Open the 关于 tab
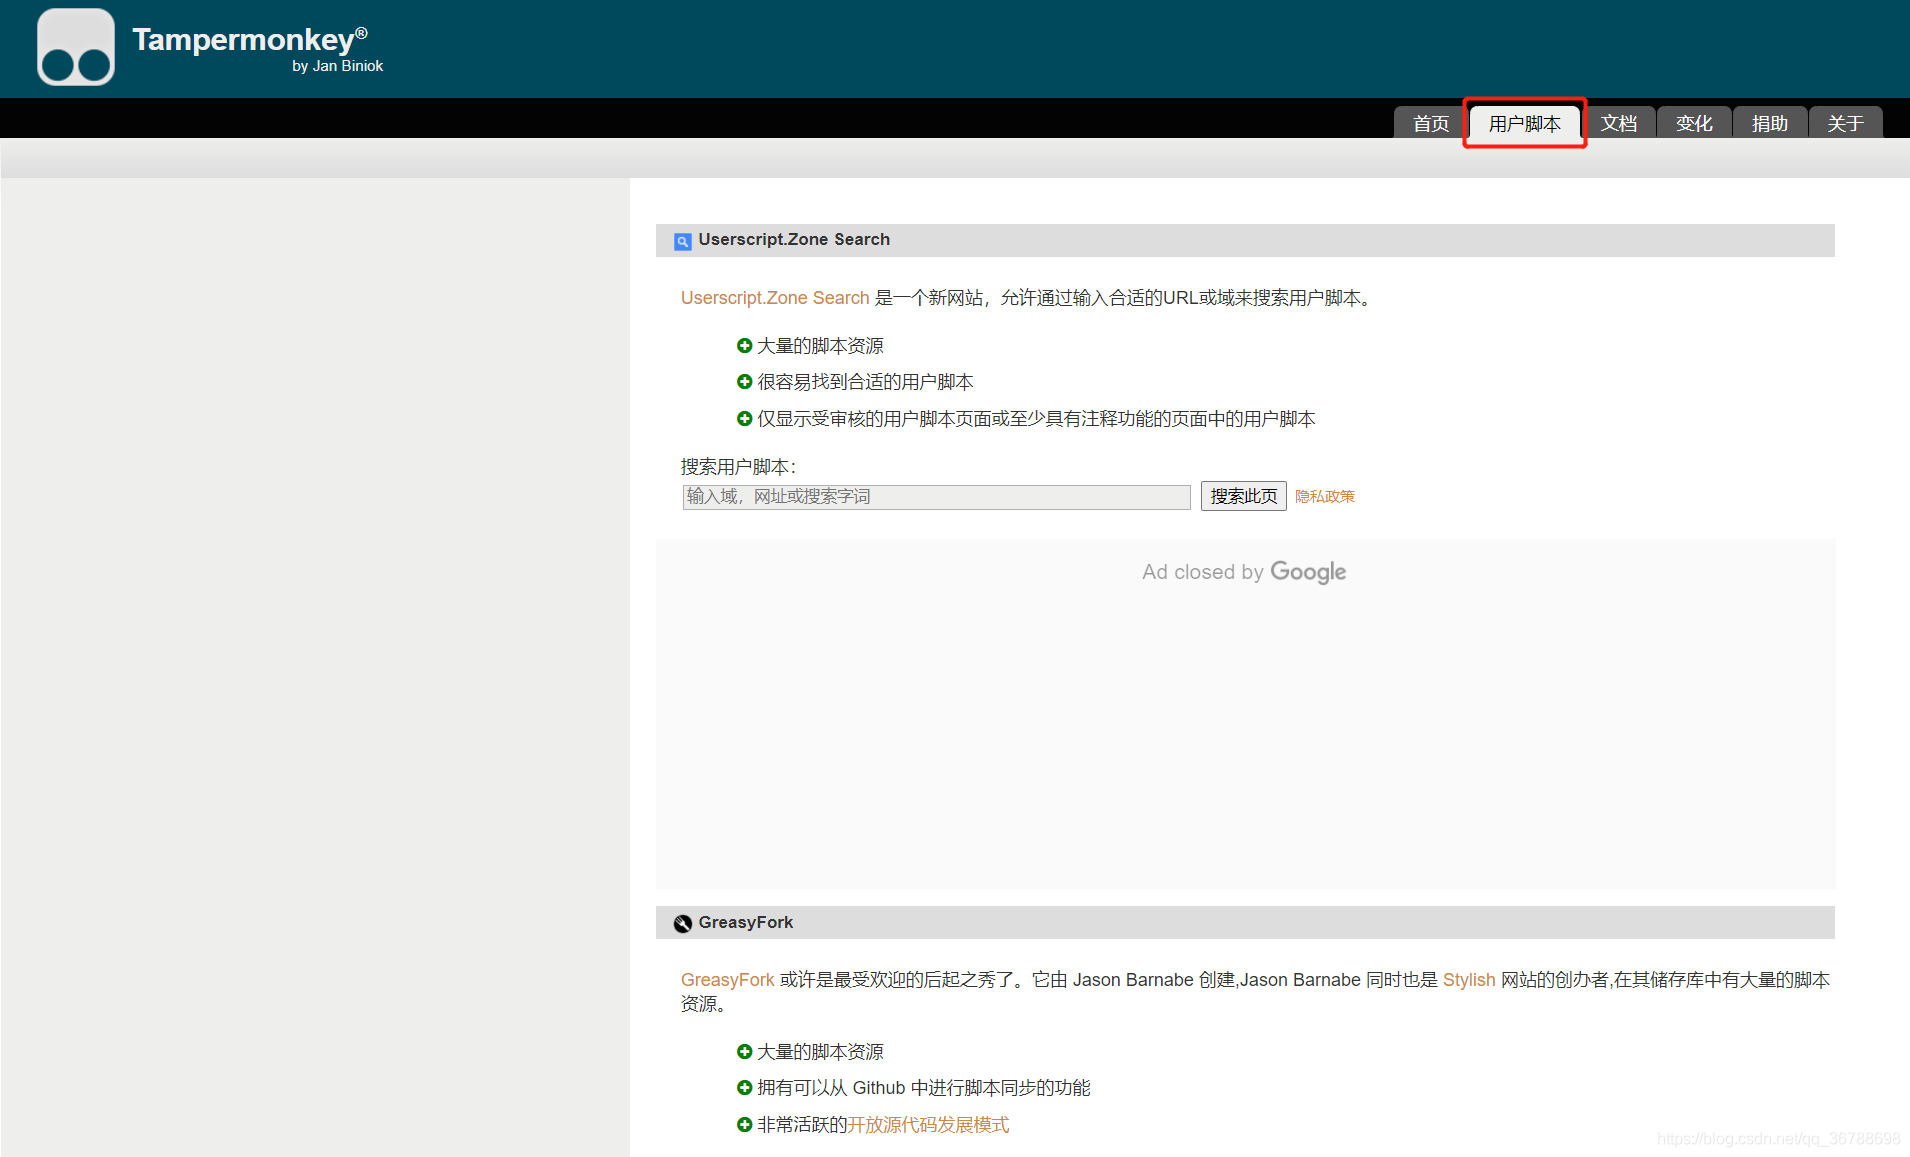The height and width of the screenshot is (1157, 1910). pos(1845,123)
